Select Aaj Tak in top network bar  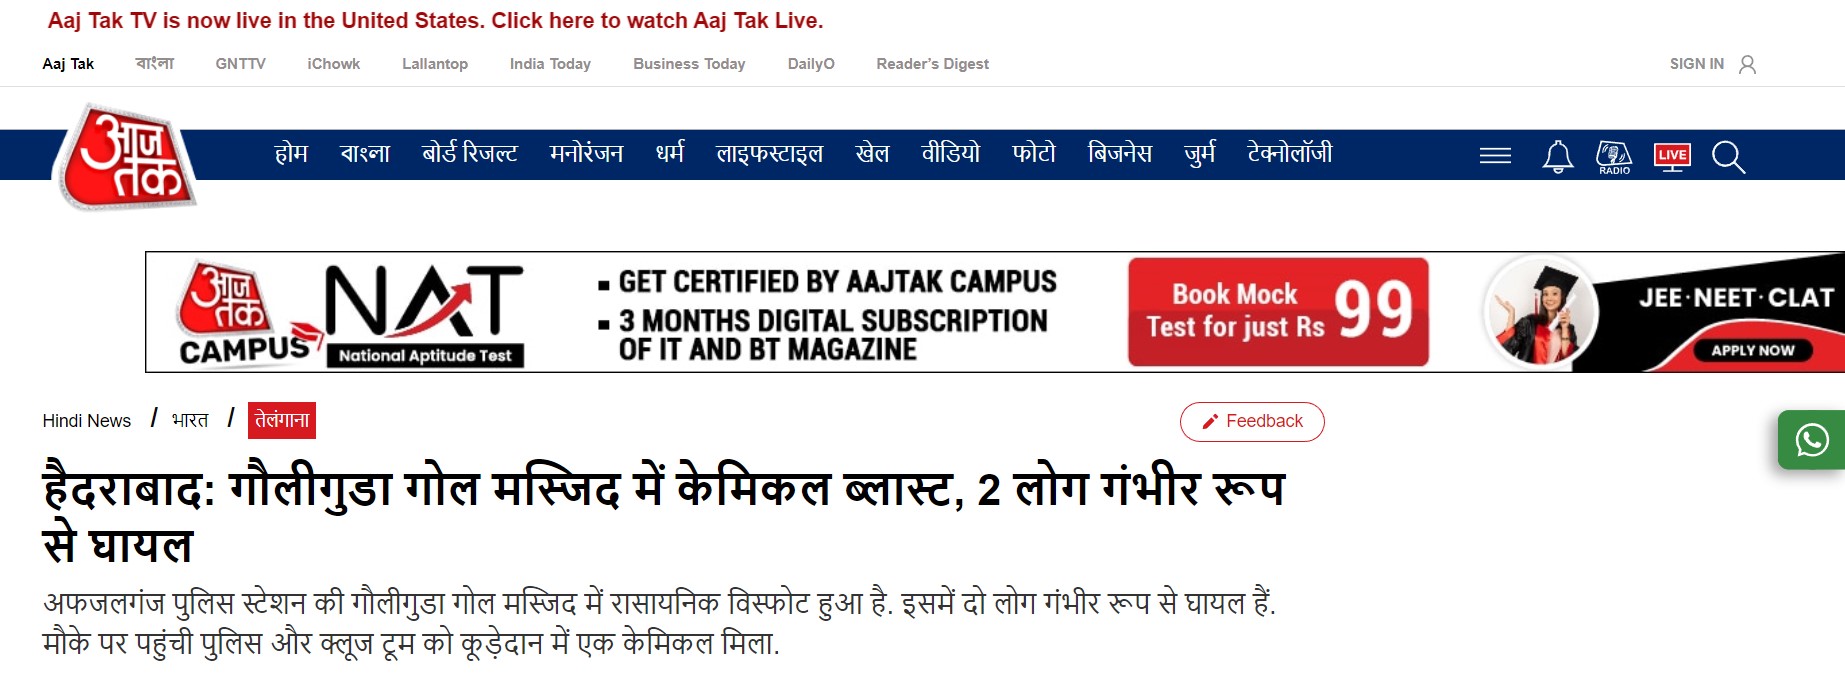point(68,64)
